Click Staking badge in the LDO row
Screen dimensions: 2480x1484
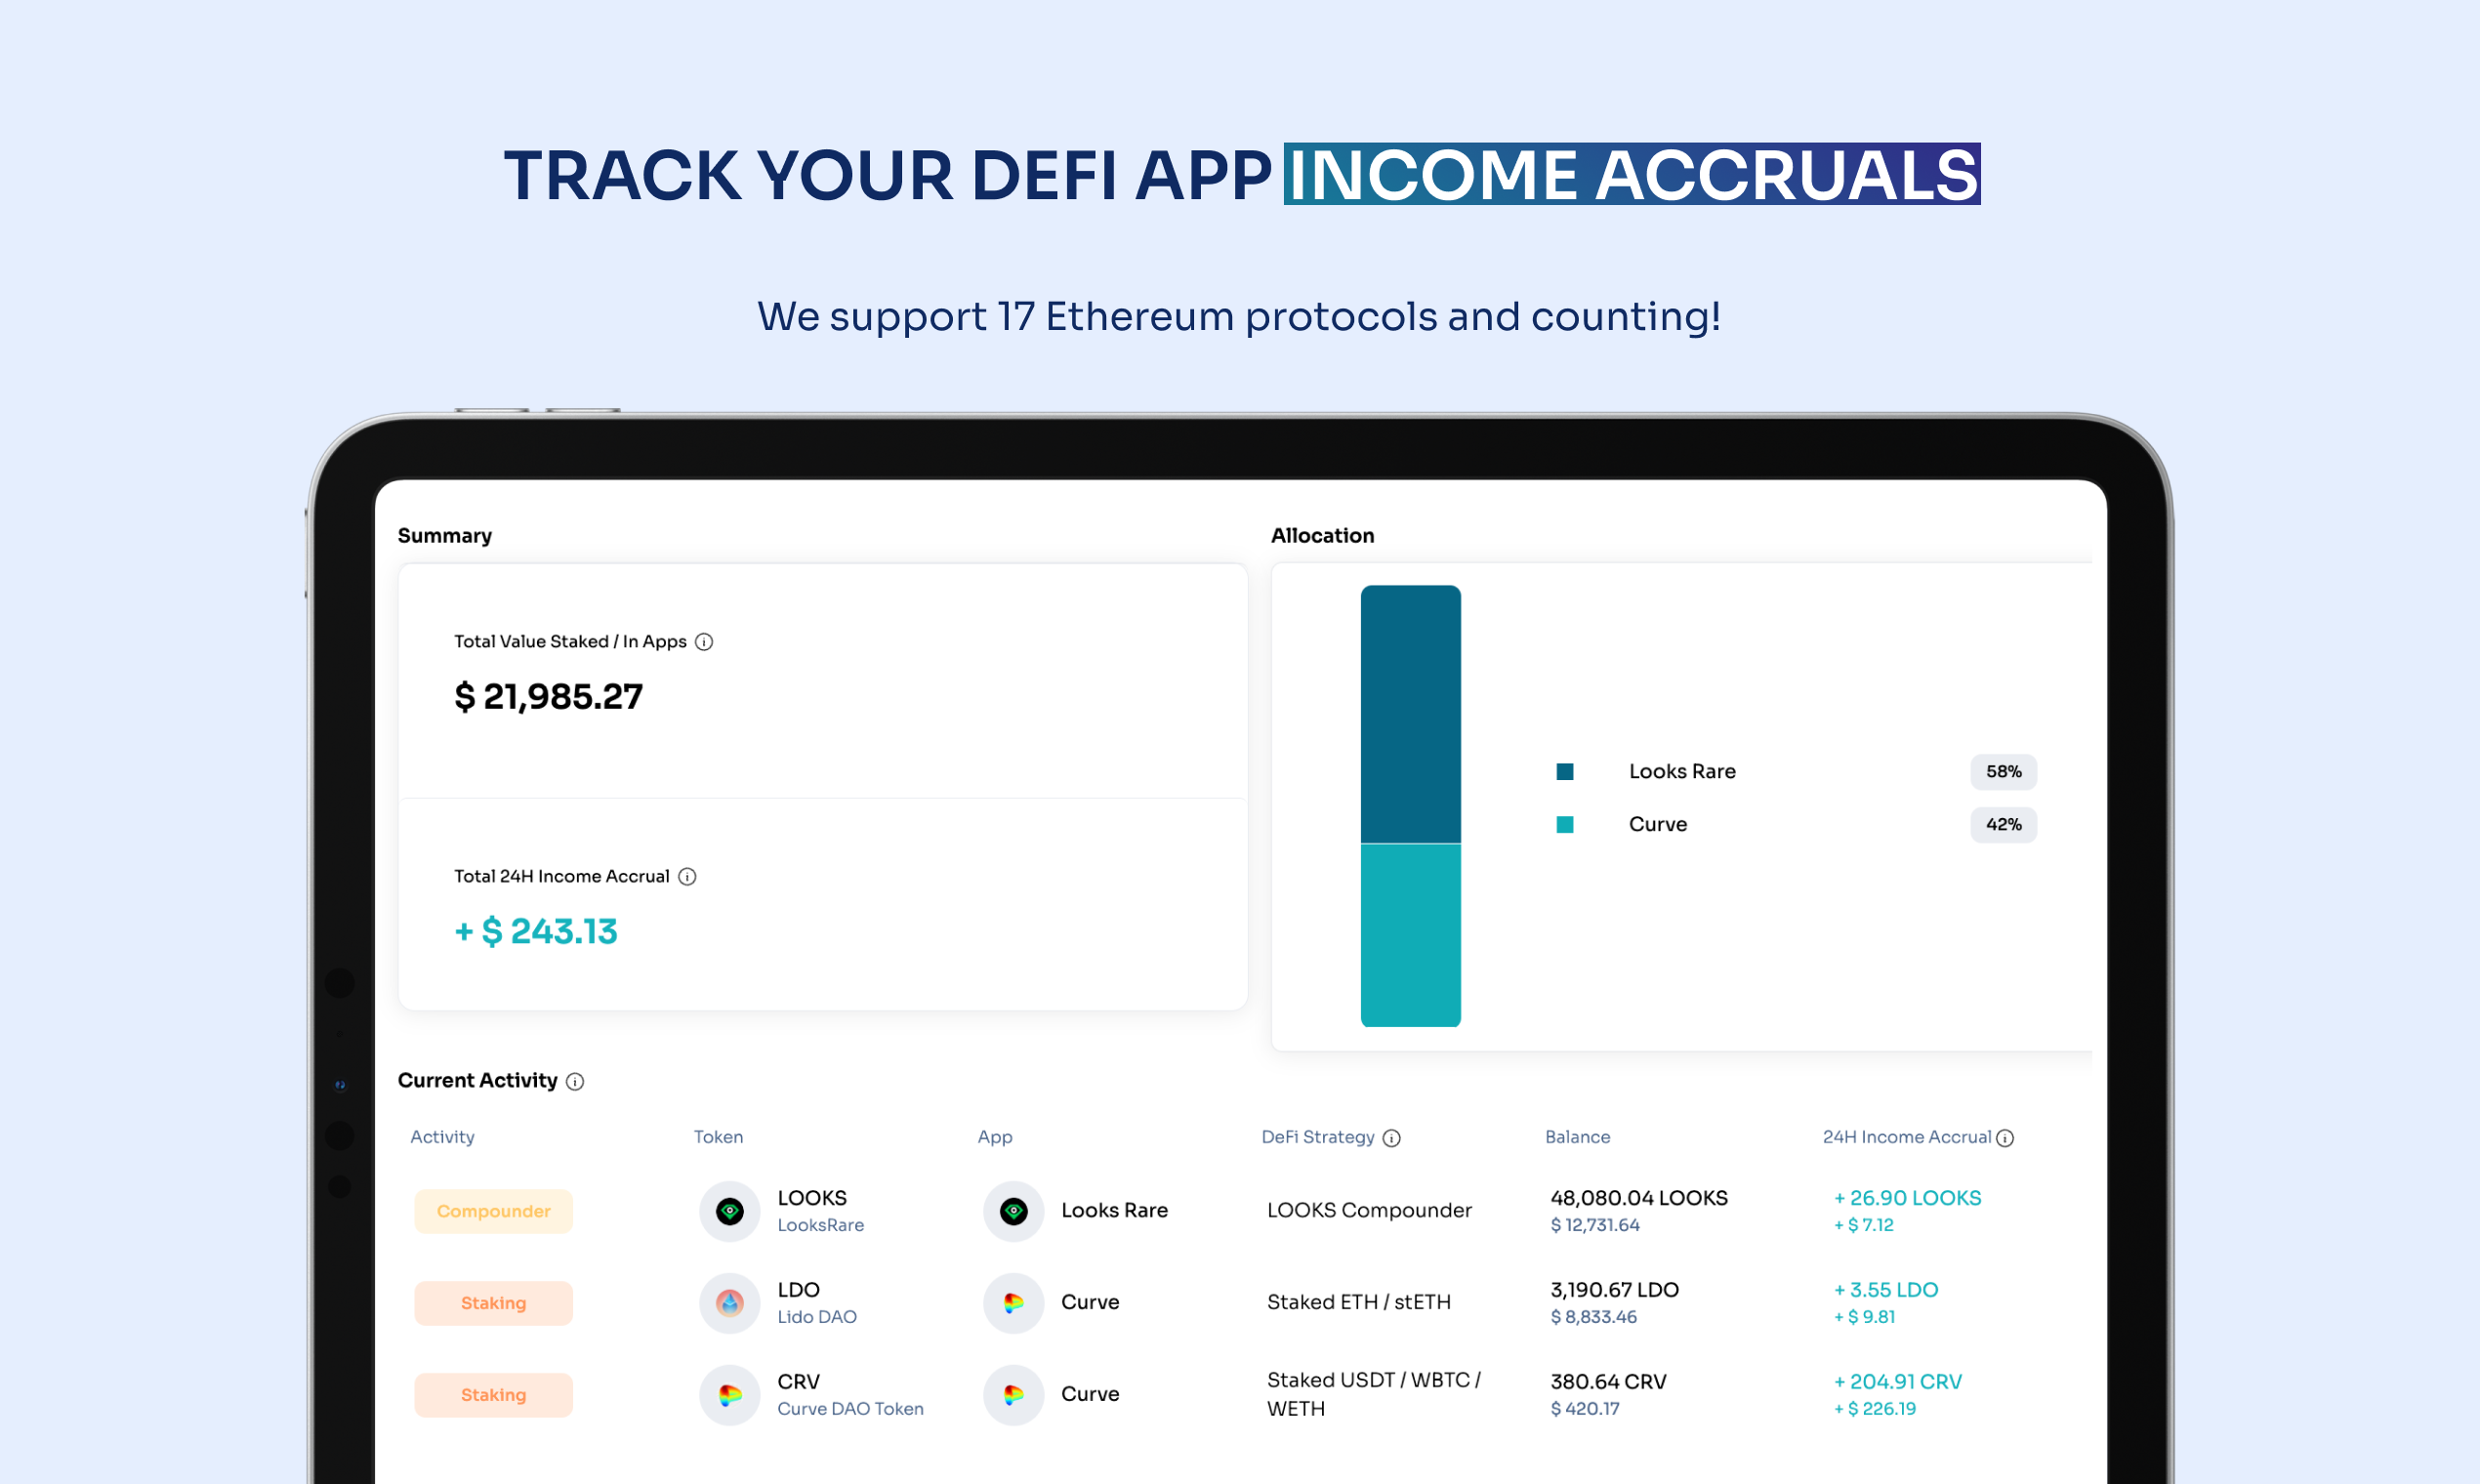(494, 1304)
